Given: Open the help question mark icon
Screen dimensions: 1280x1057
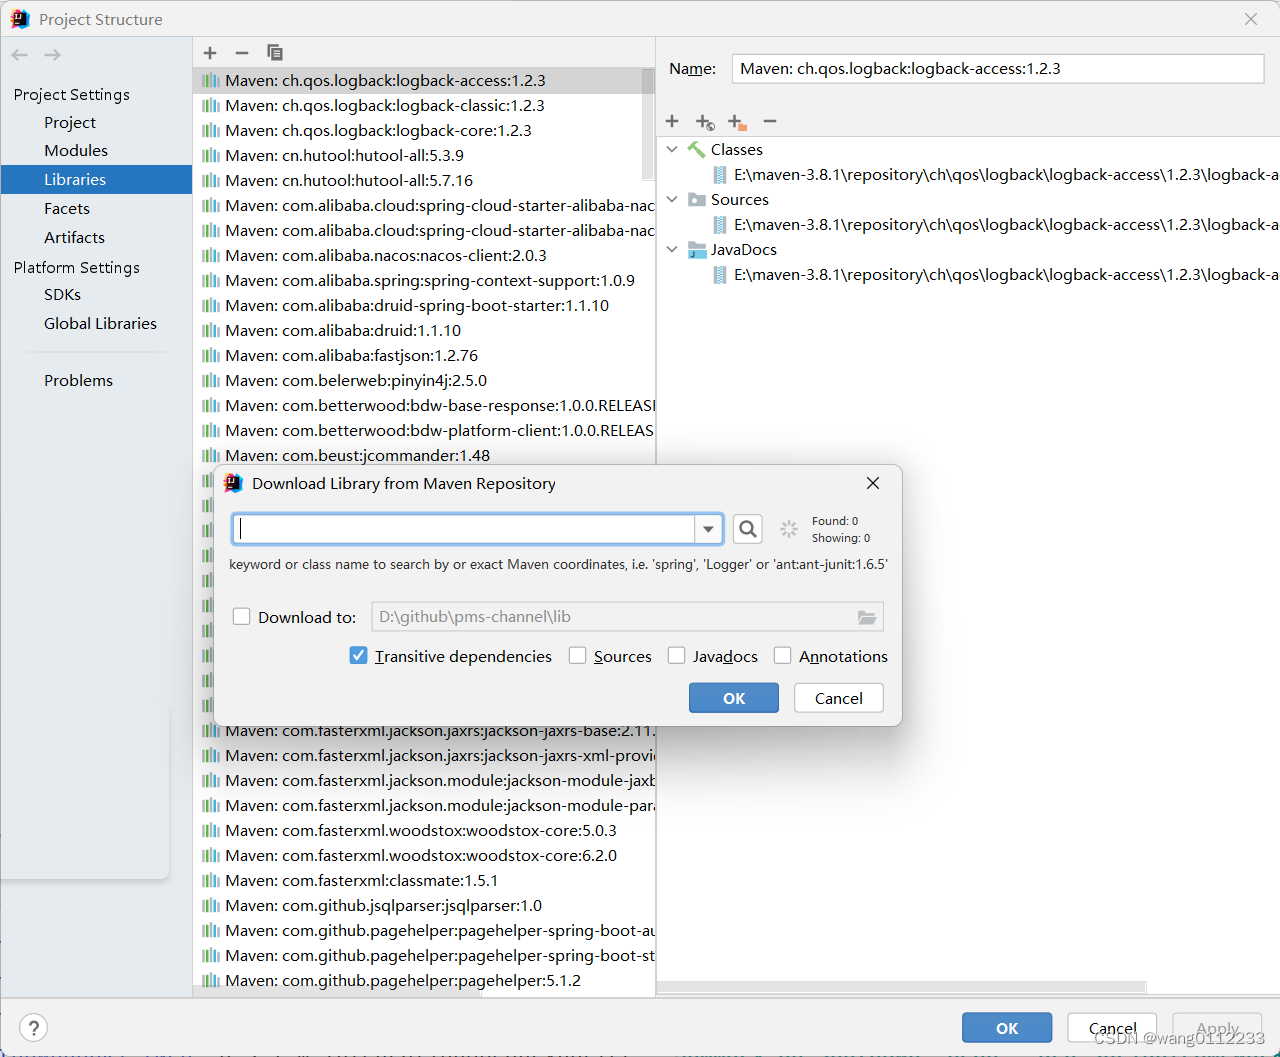Looking at the screenshot, I should [33, 1027].
